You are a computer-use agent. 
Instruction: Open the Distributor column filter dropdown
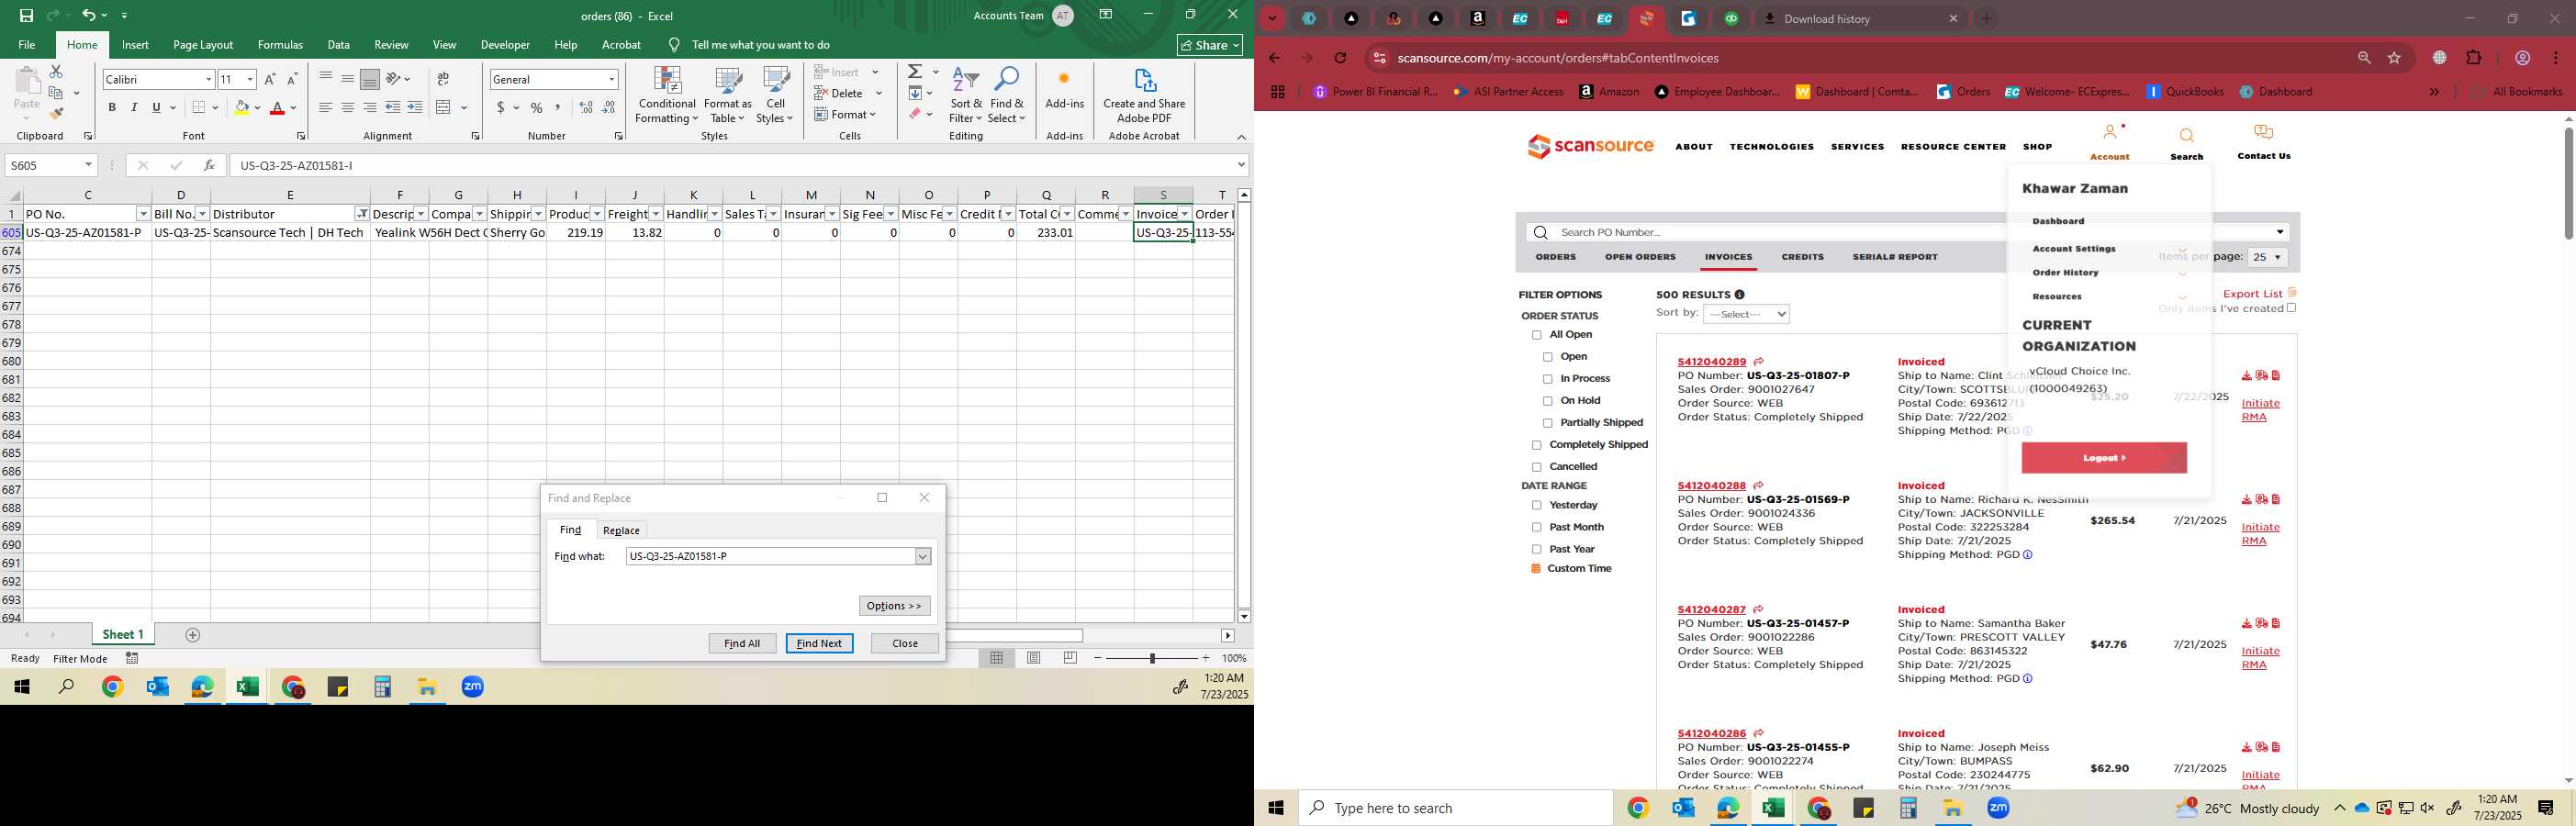(x=362, y=214)
